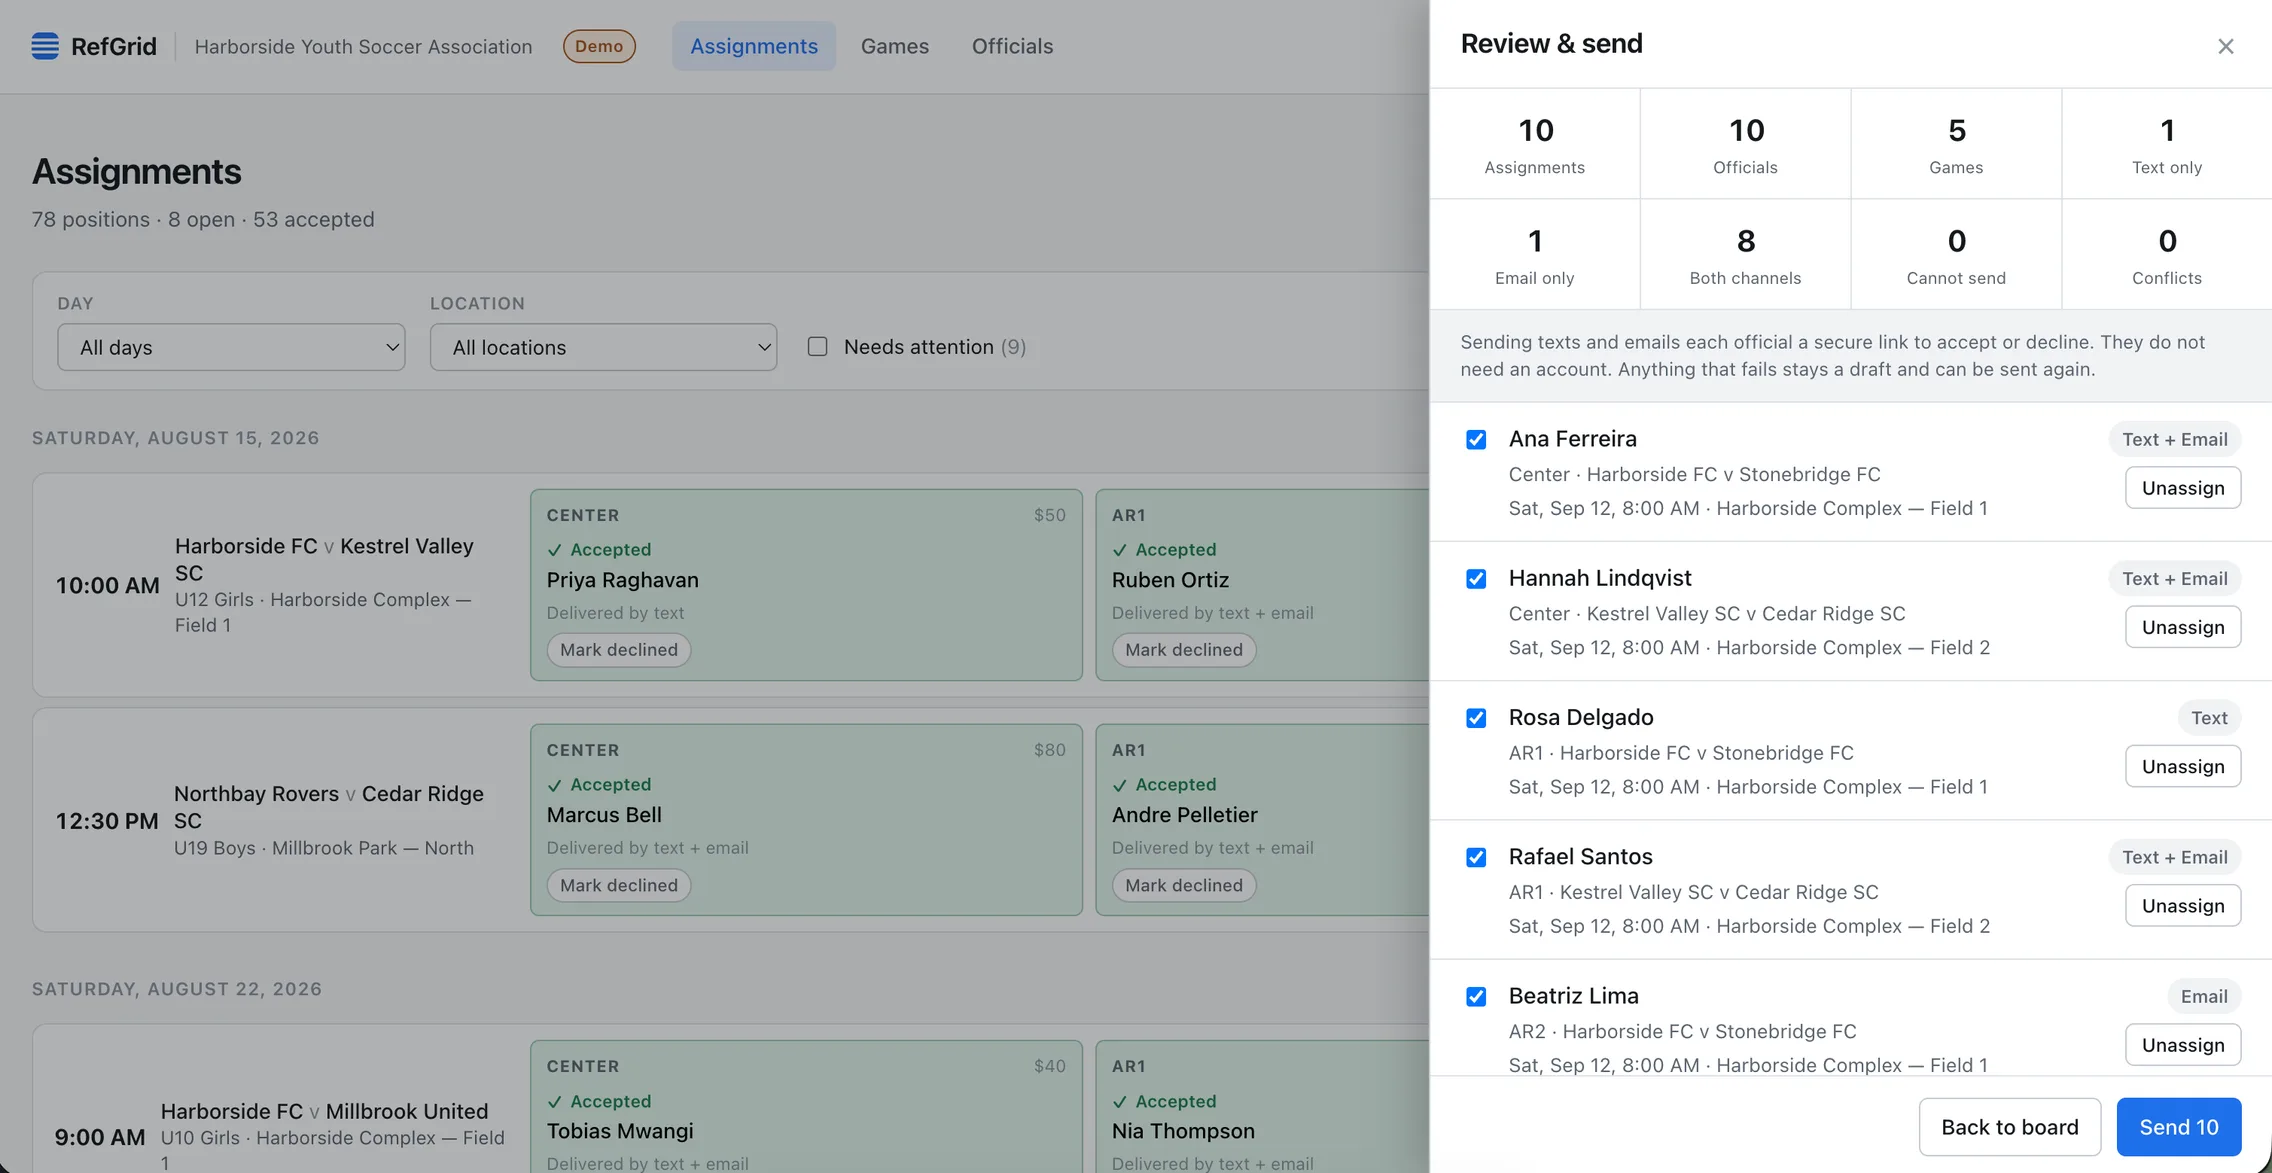Uncheck Hannah Lindqvist's assignment checkbox
The width and height of the screenshot is (2272, 1173).
1476,579
